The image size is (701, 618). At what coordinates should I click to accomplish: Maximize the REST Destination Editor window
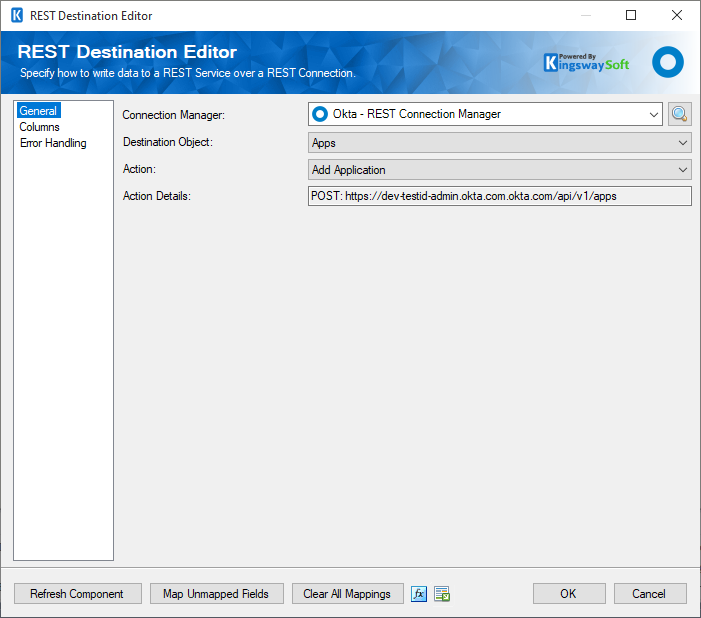point(631,15)
